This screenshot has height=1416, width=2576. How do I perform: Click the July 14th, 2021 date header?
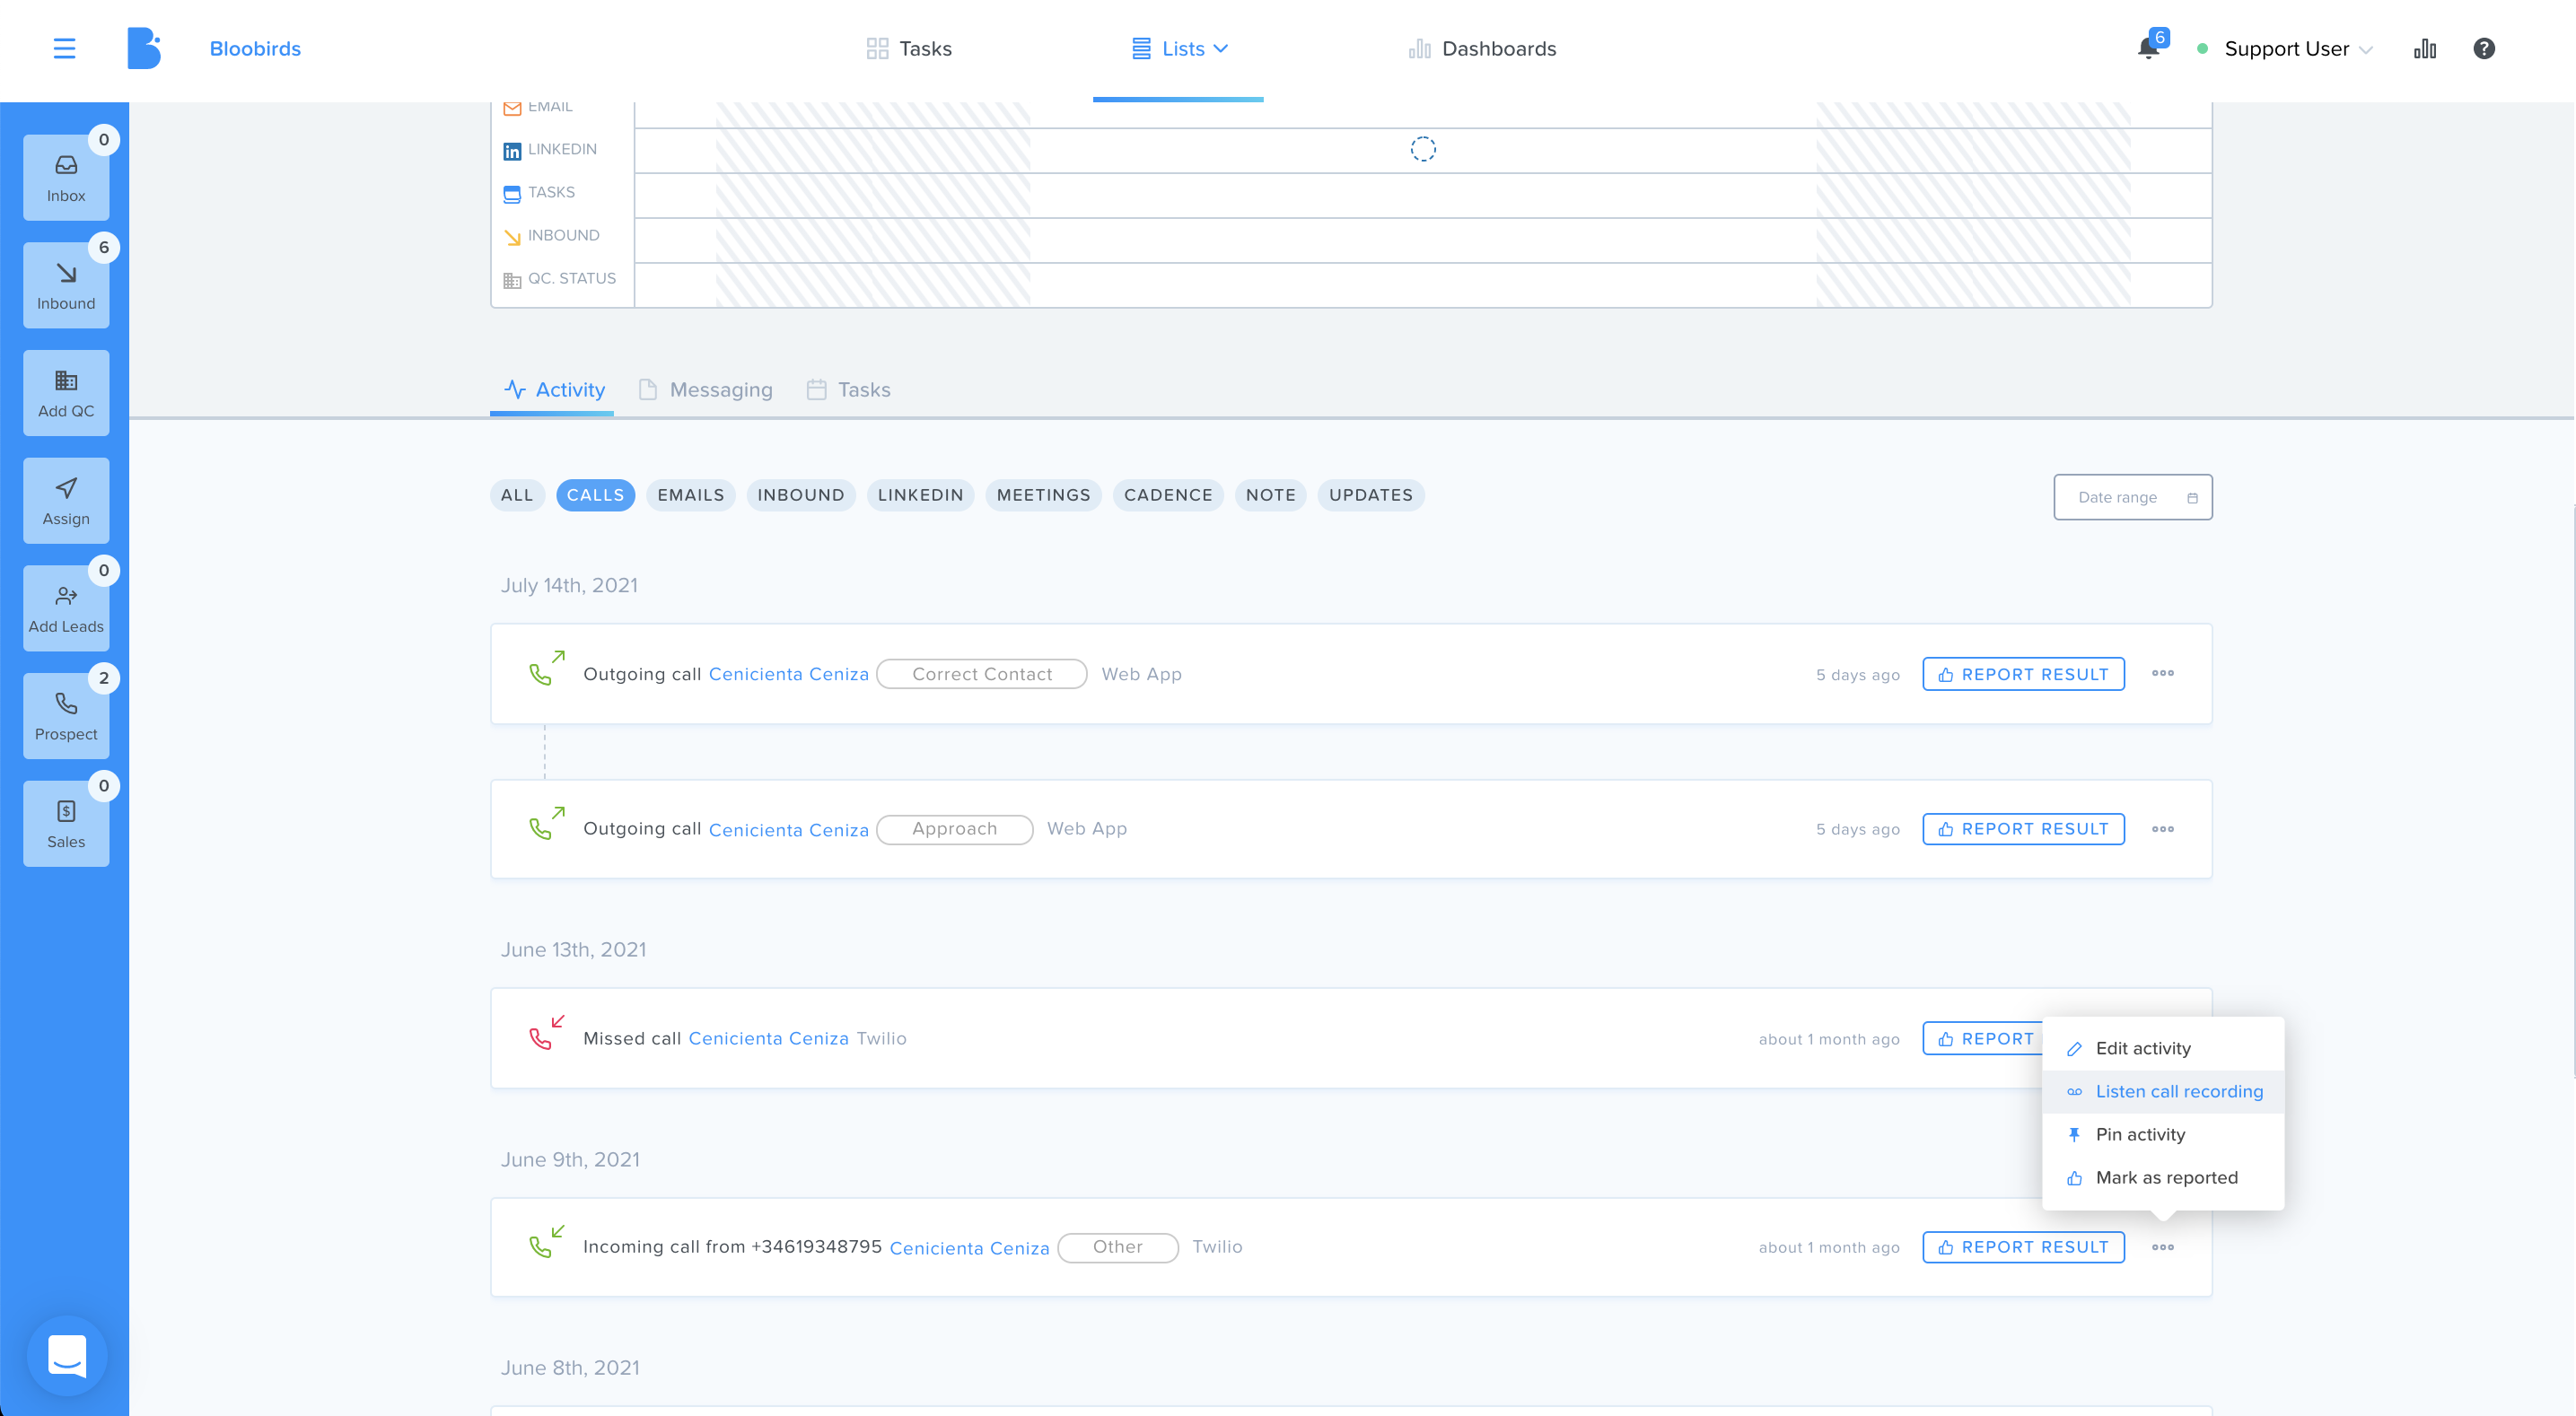tap(569, 585)
